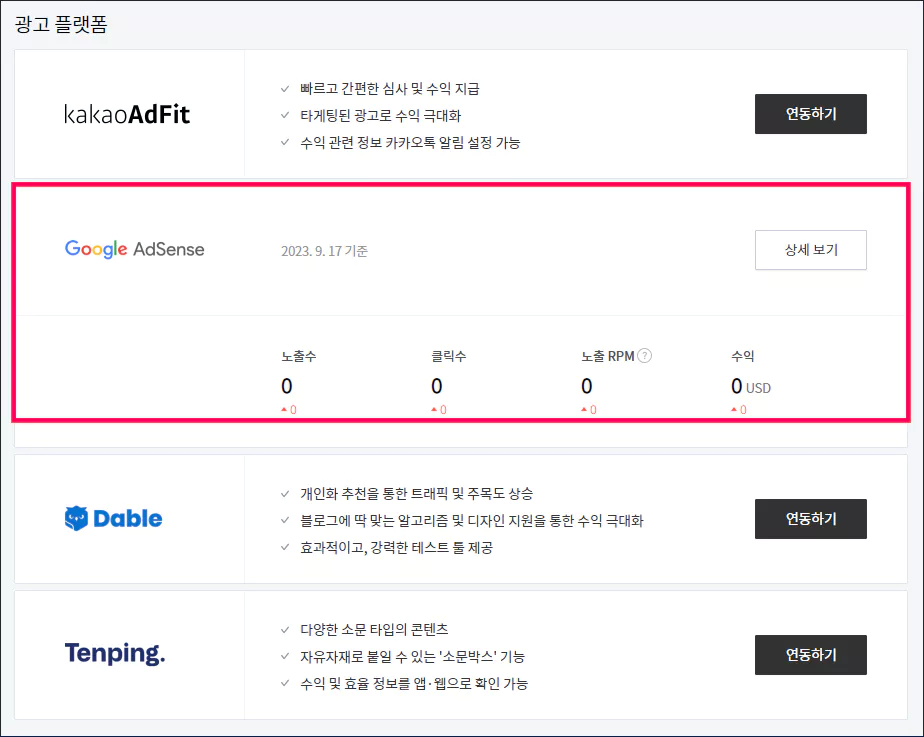
Task: Click the Tenping 연동하기 button
Action: [810, 655]
